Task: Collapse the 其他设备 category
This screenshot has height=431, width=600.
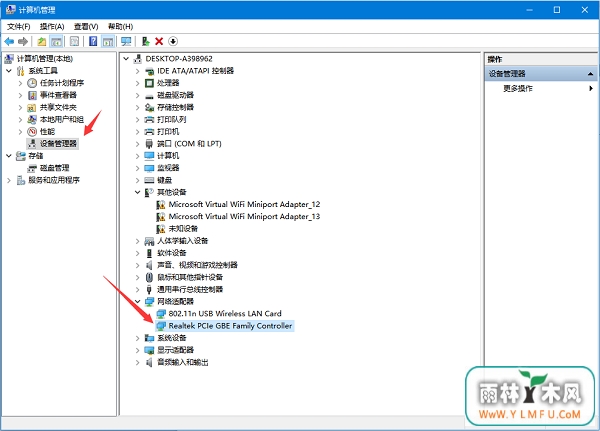Action: pos(138,192)
